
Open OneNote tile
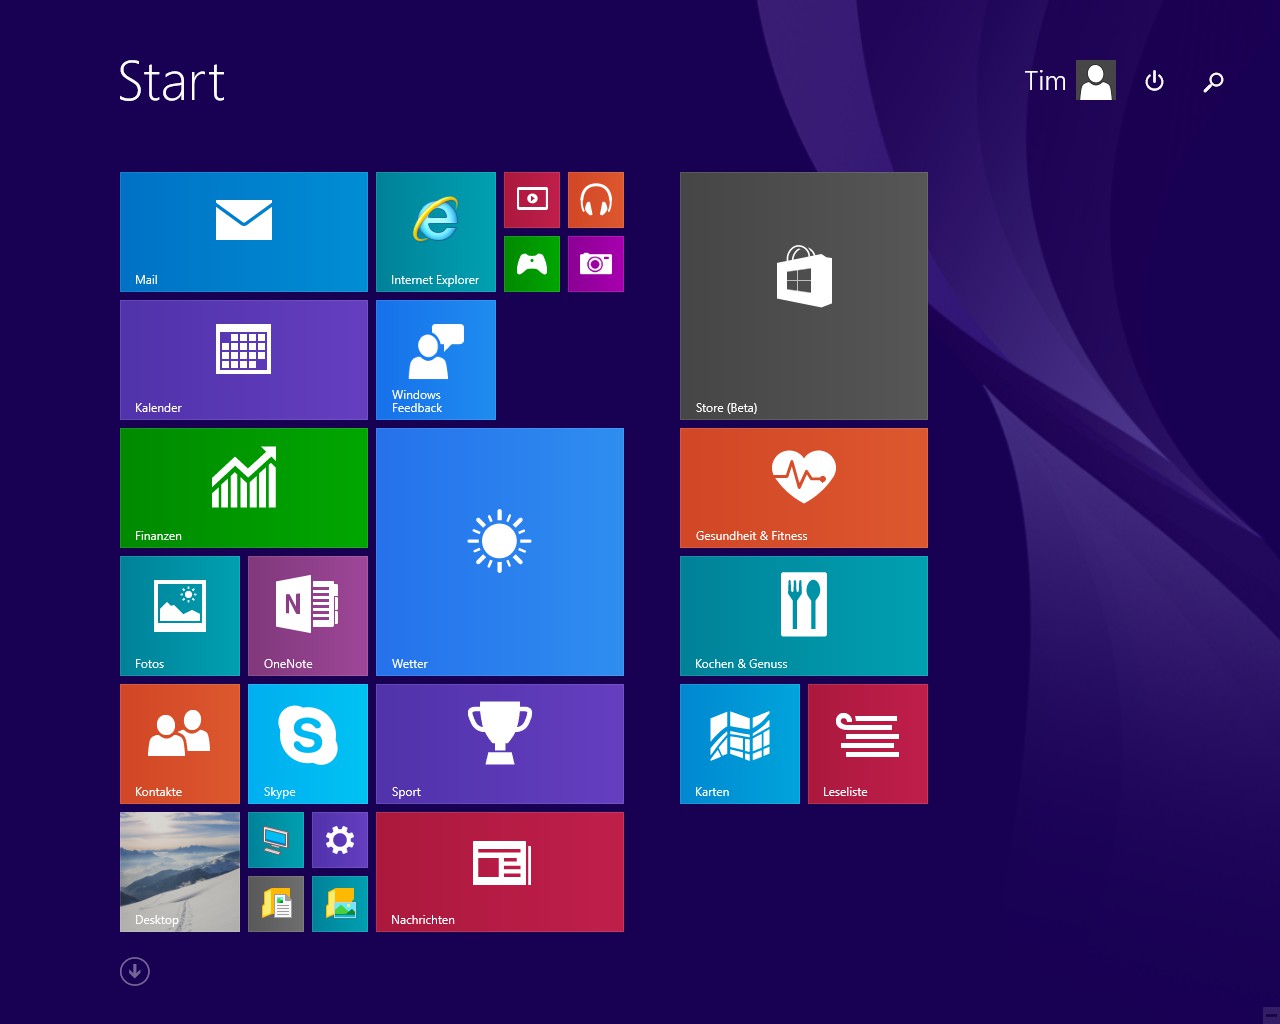pyautogui.click(x=308, y=616)
